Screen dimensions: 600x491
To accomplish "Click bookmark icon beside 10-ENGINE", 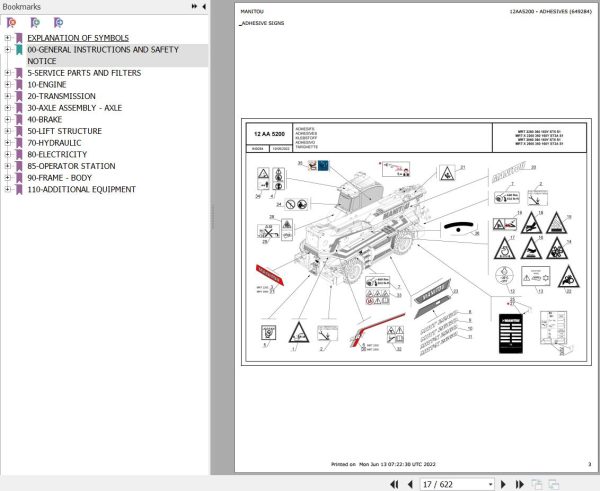I will pos(19,85).
